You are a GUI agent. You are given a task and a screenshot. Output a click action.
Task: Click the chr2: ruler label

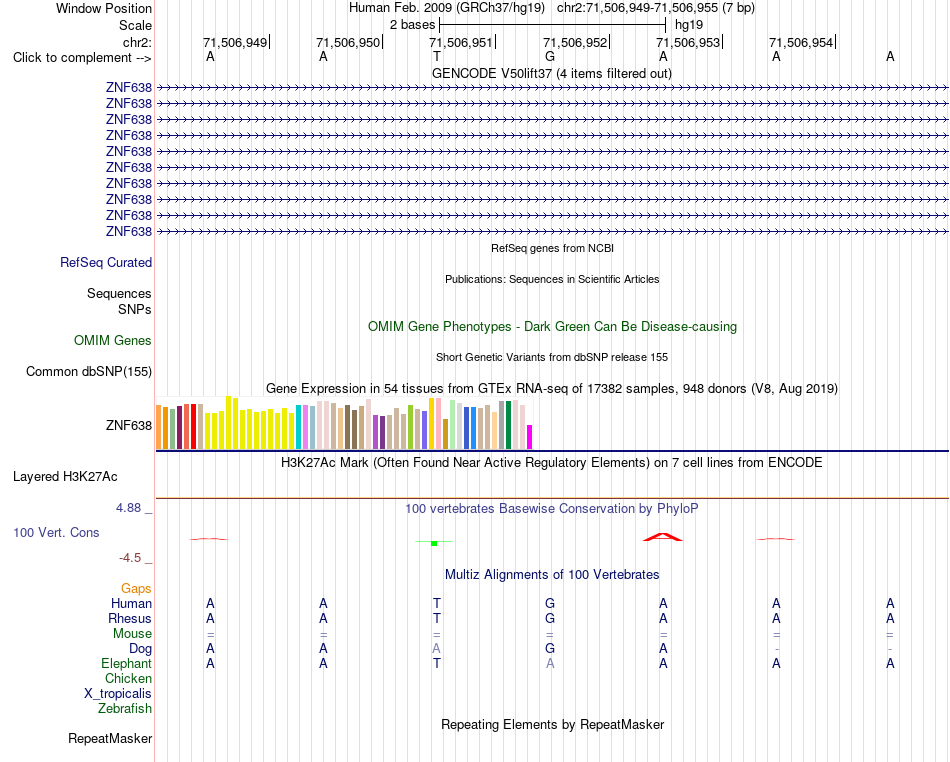[137, 42]
